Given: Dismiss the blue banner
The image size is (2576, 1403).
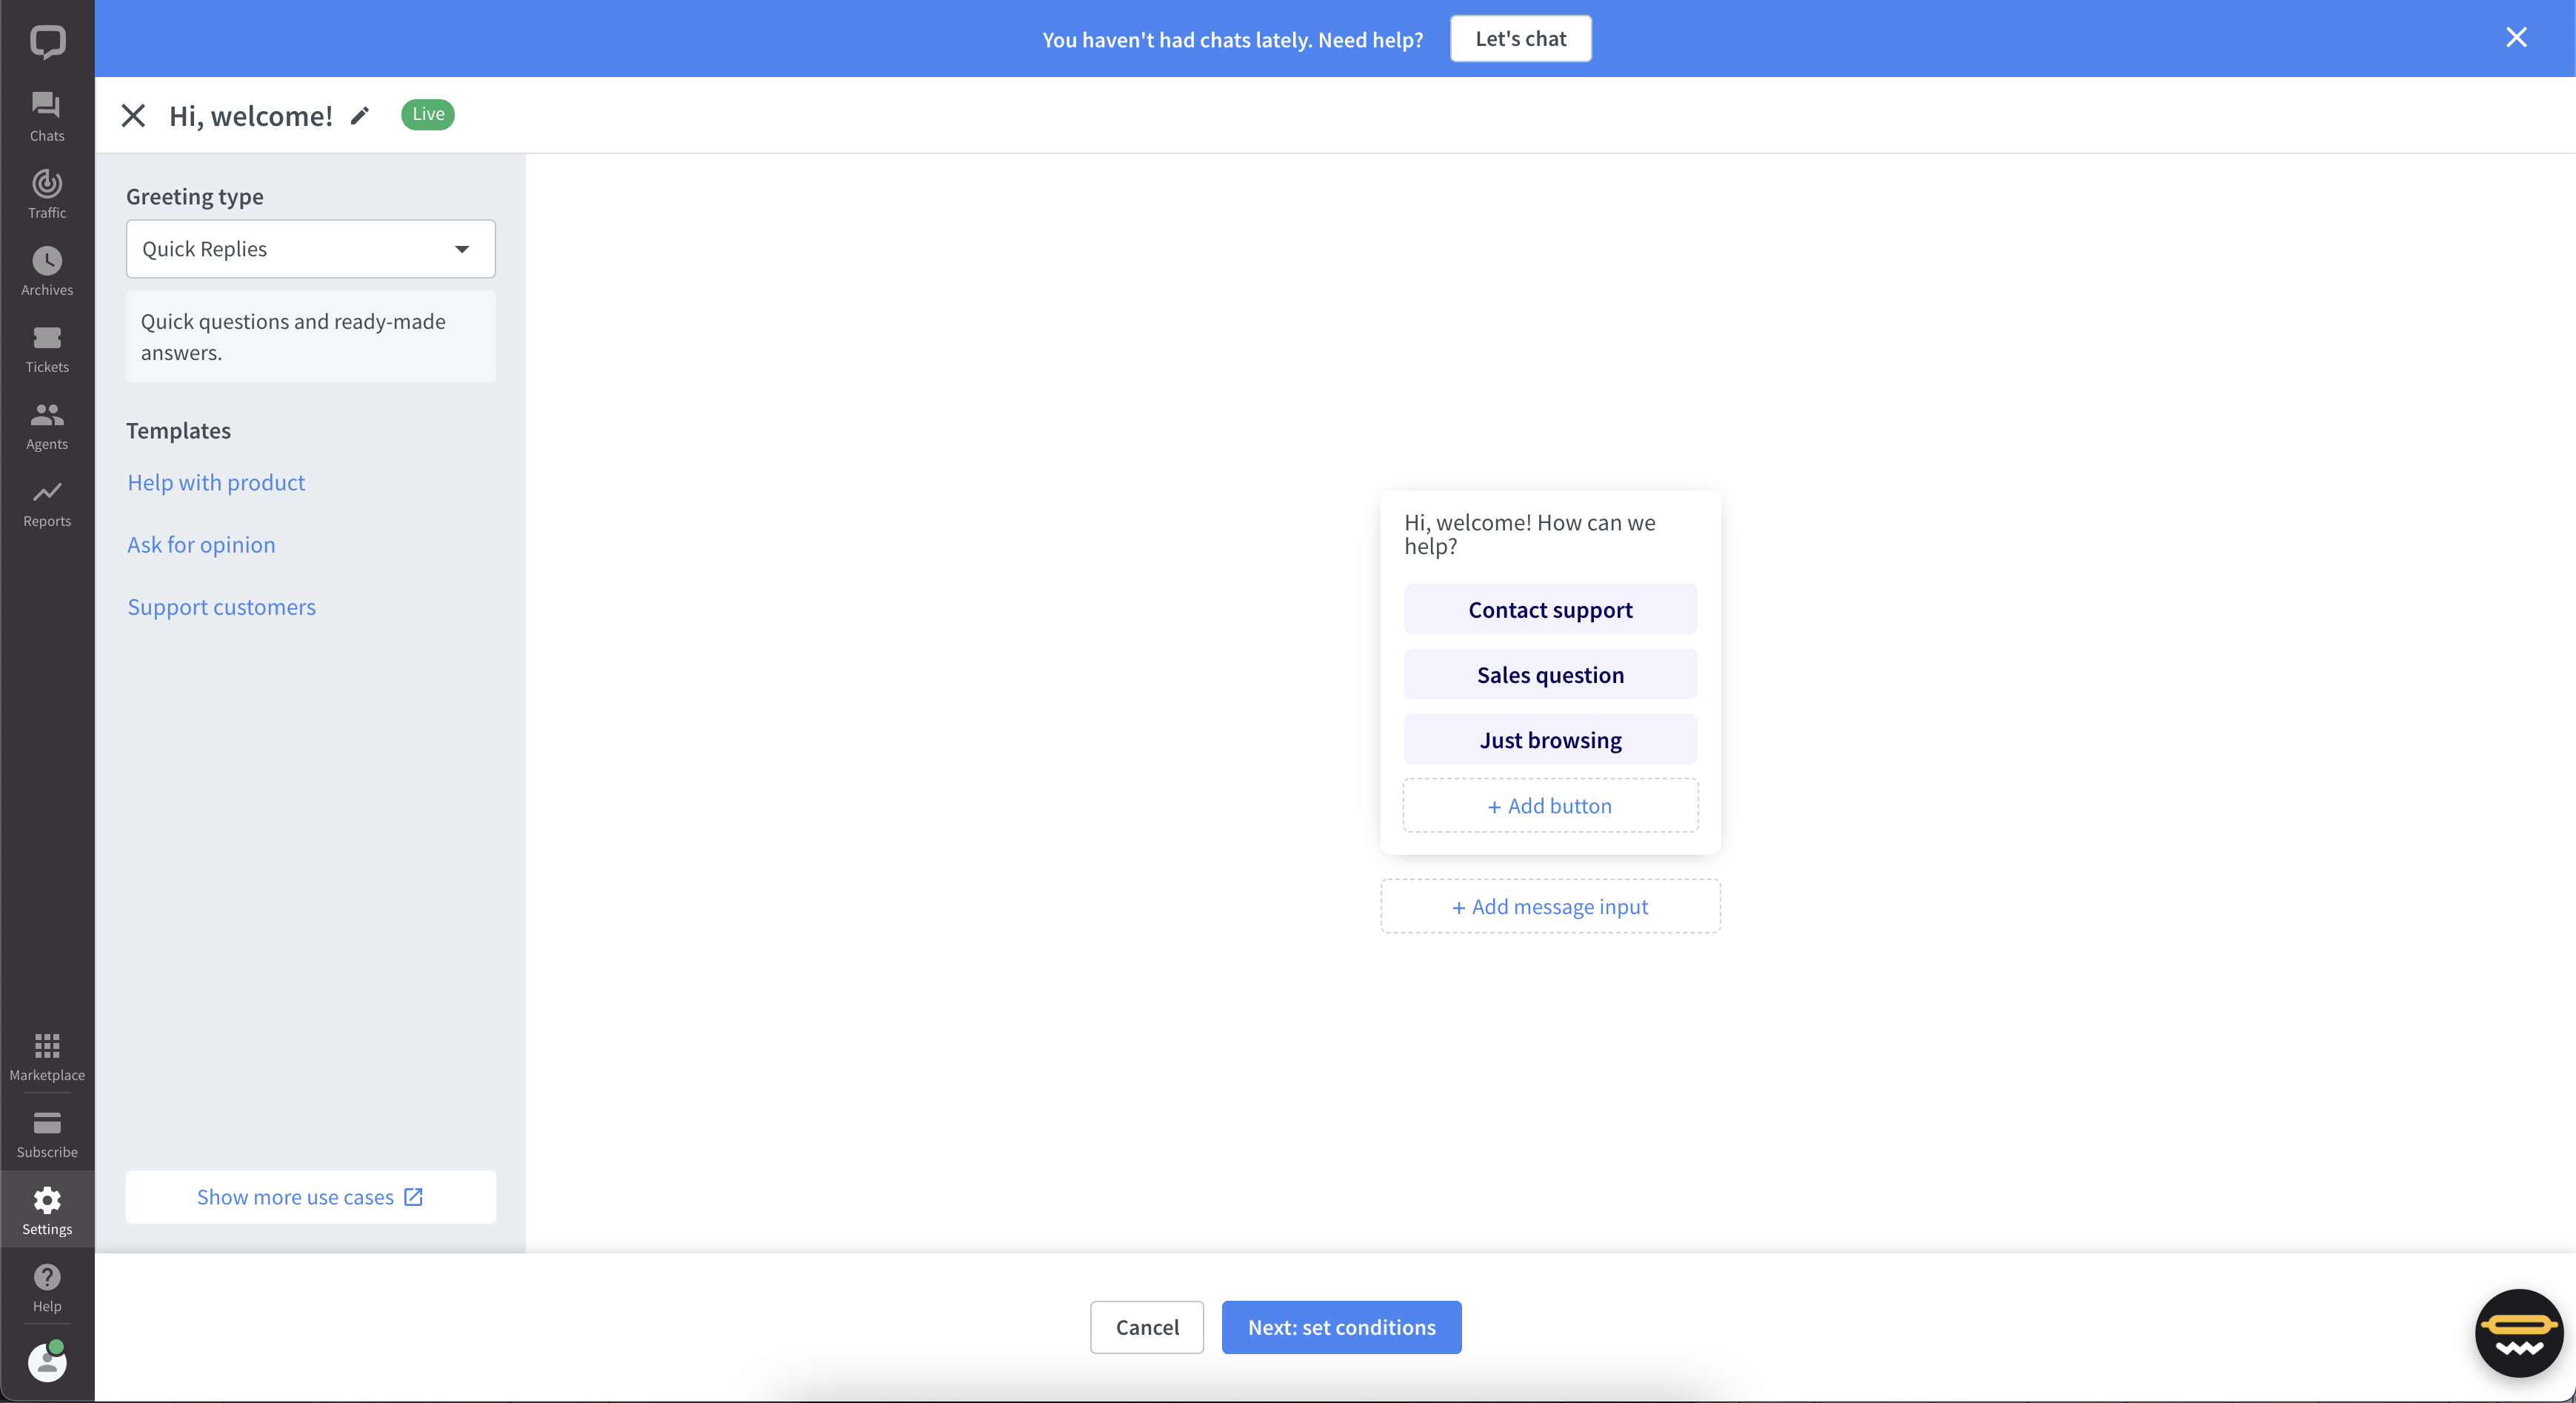Looking at the screenshot, I should [2516, 38].
